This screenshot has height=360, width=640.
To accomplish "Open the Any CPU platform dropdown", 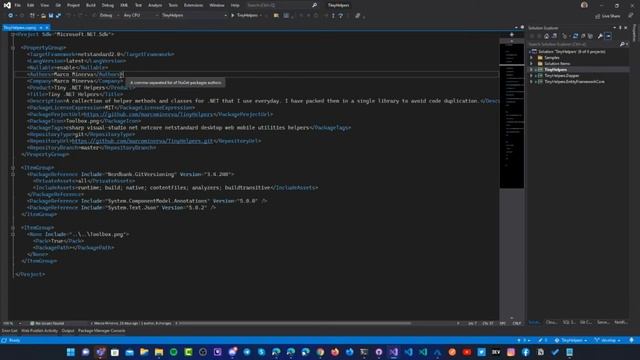I will 140,16.
